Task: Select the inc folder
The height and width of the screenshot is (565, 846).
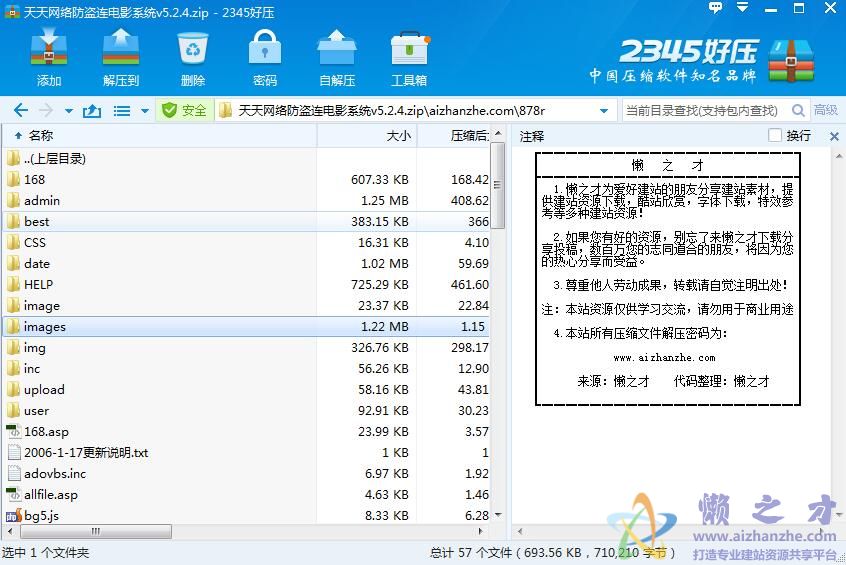Action: click(246, 369)
